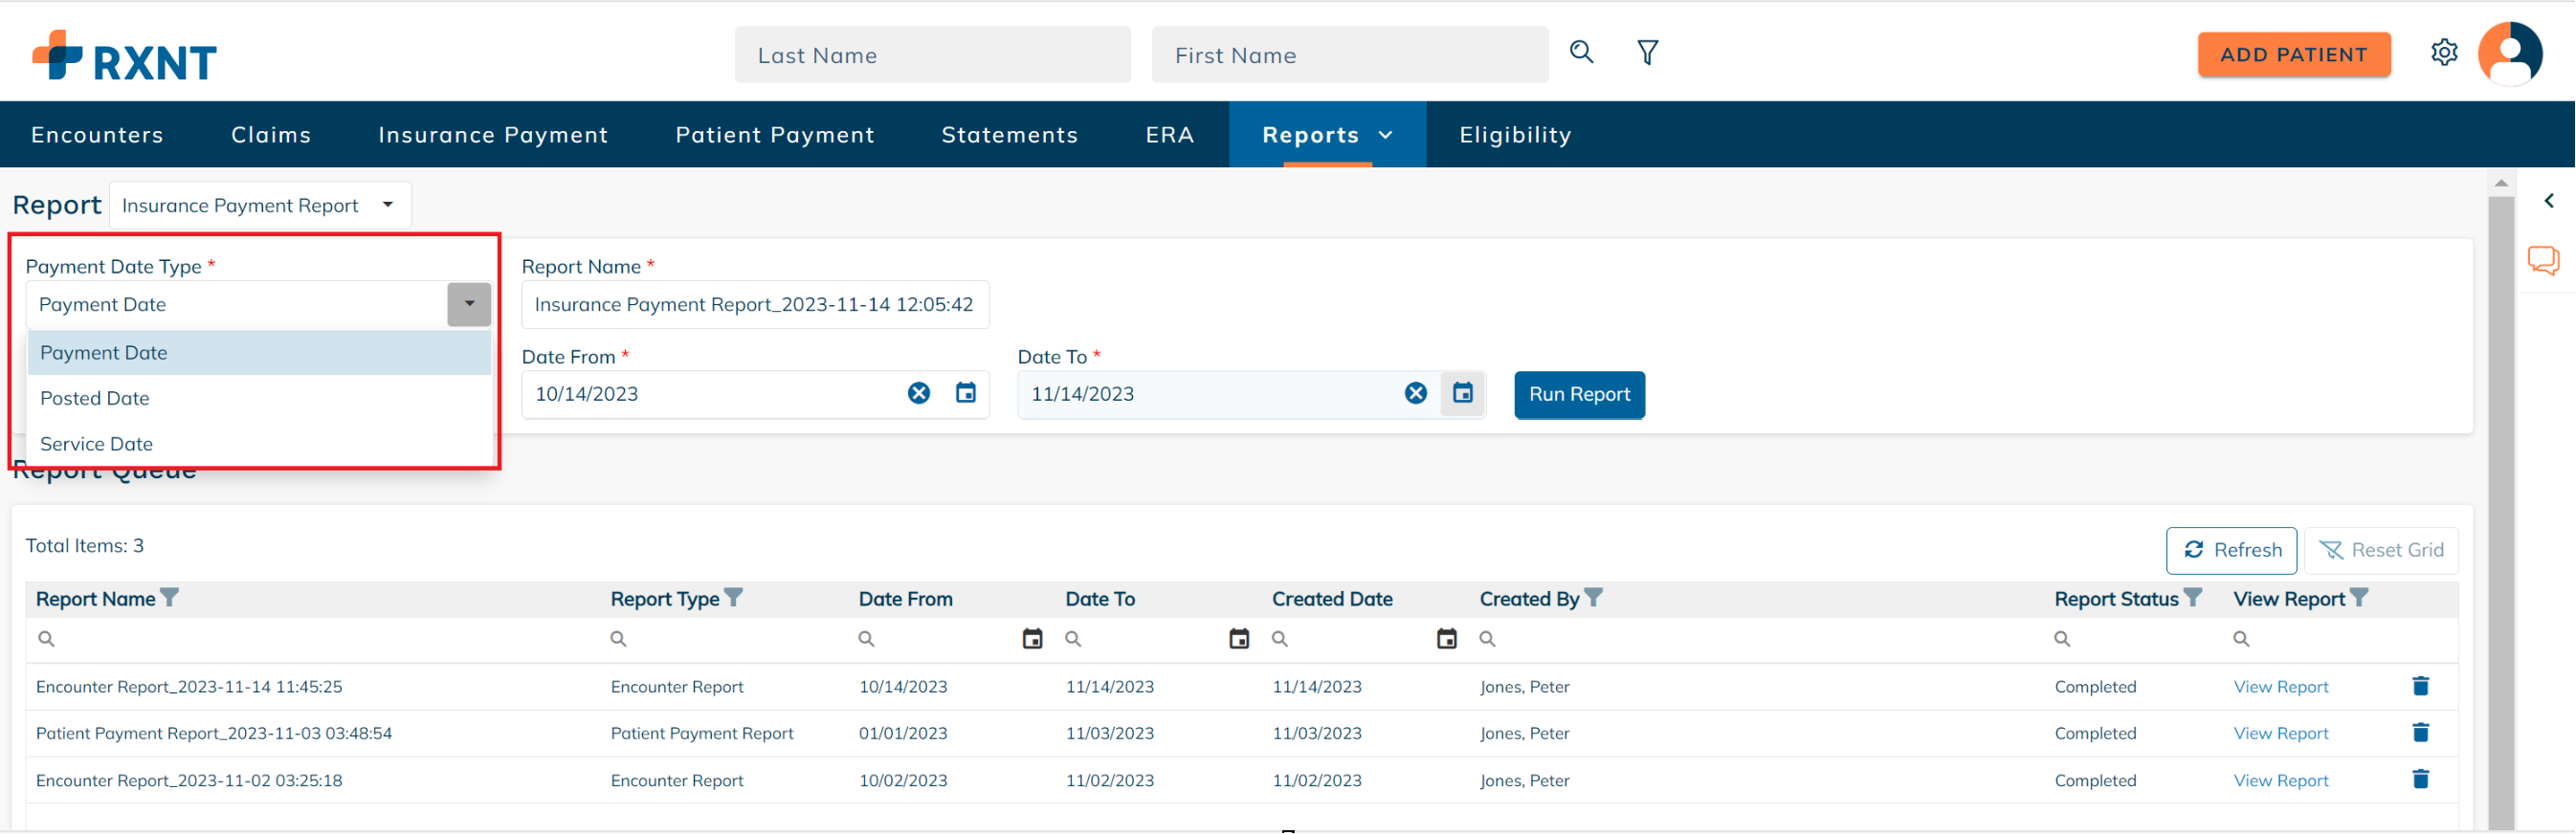Open the Date From calendar picker
The image size is (2576, 834).
point(965,394)
